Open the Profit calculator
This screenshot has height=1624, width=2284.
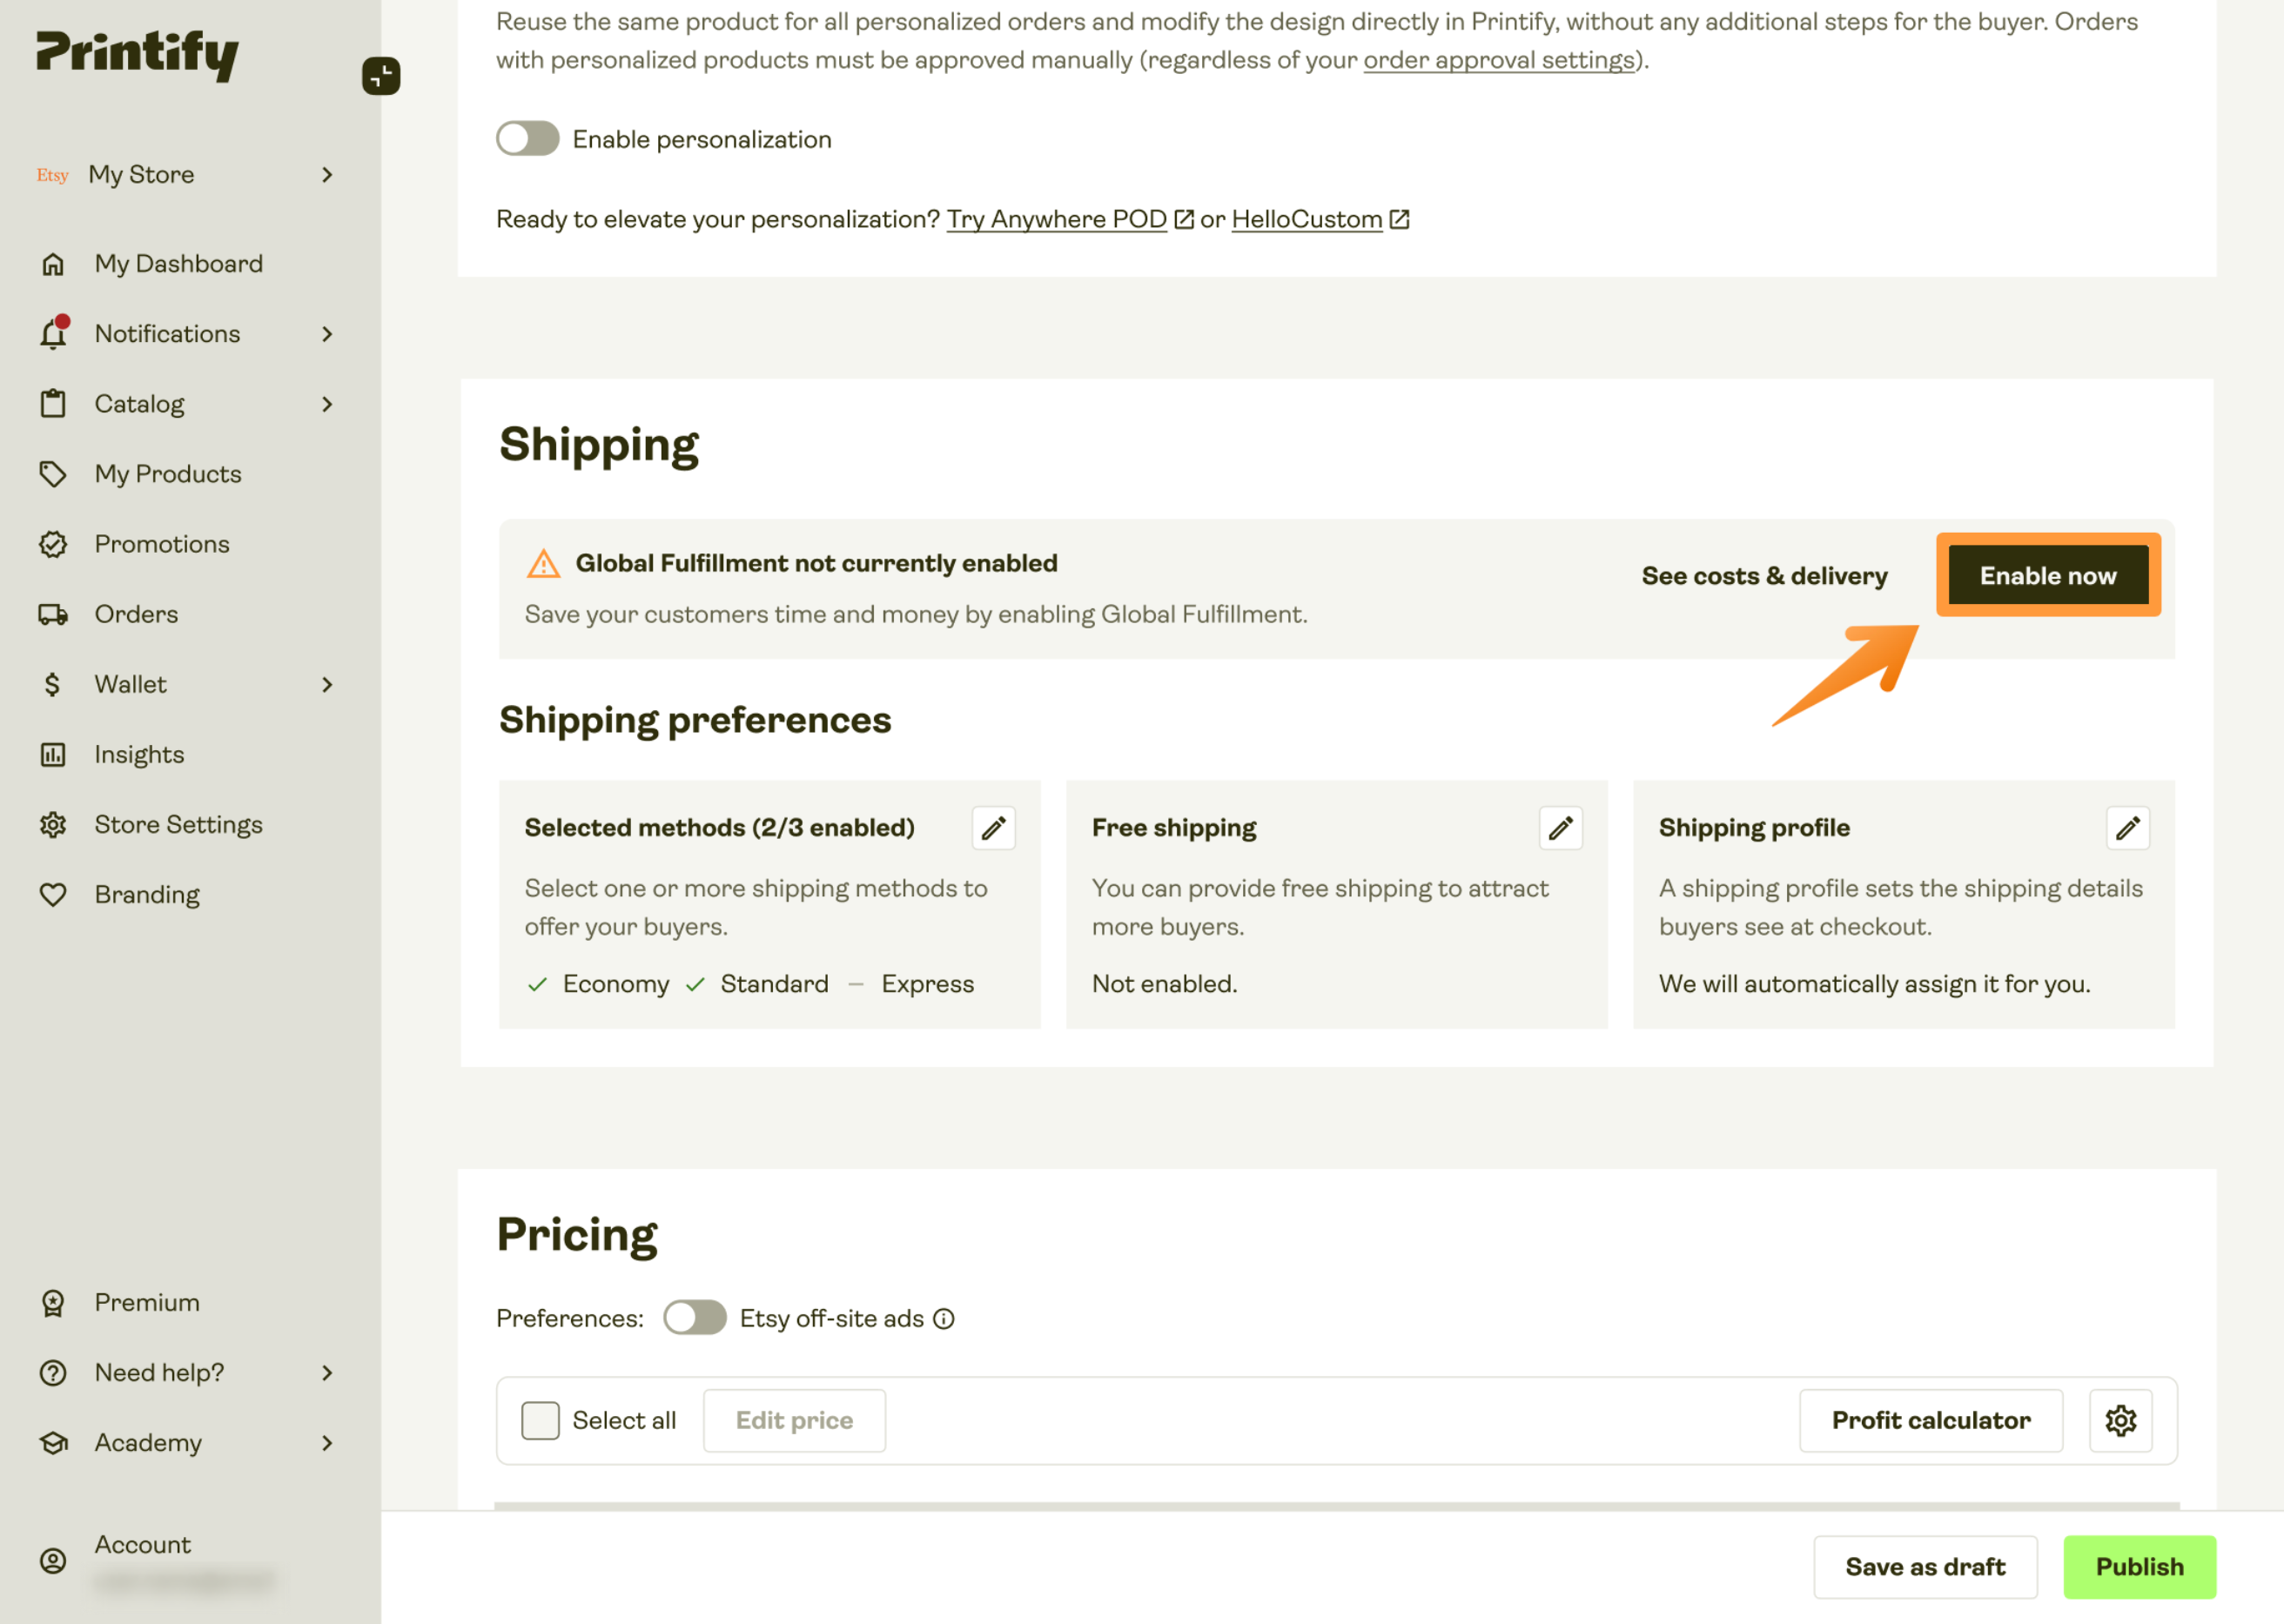1930,1420
